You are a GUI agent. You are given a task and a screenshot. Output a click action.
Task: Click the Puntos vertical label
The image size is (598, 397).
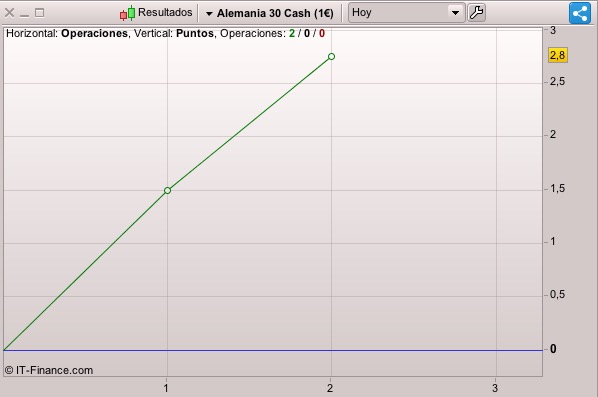pos(195,34)
